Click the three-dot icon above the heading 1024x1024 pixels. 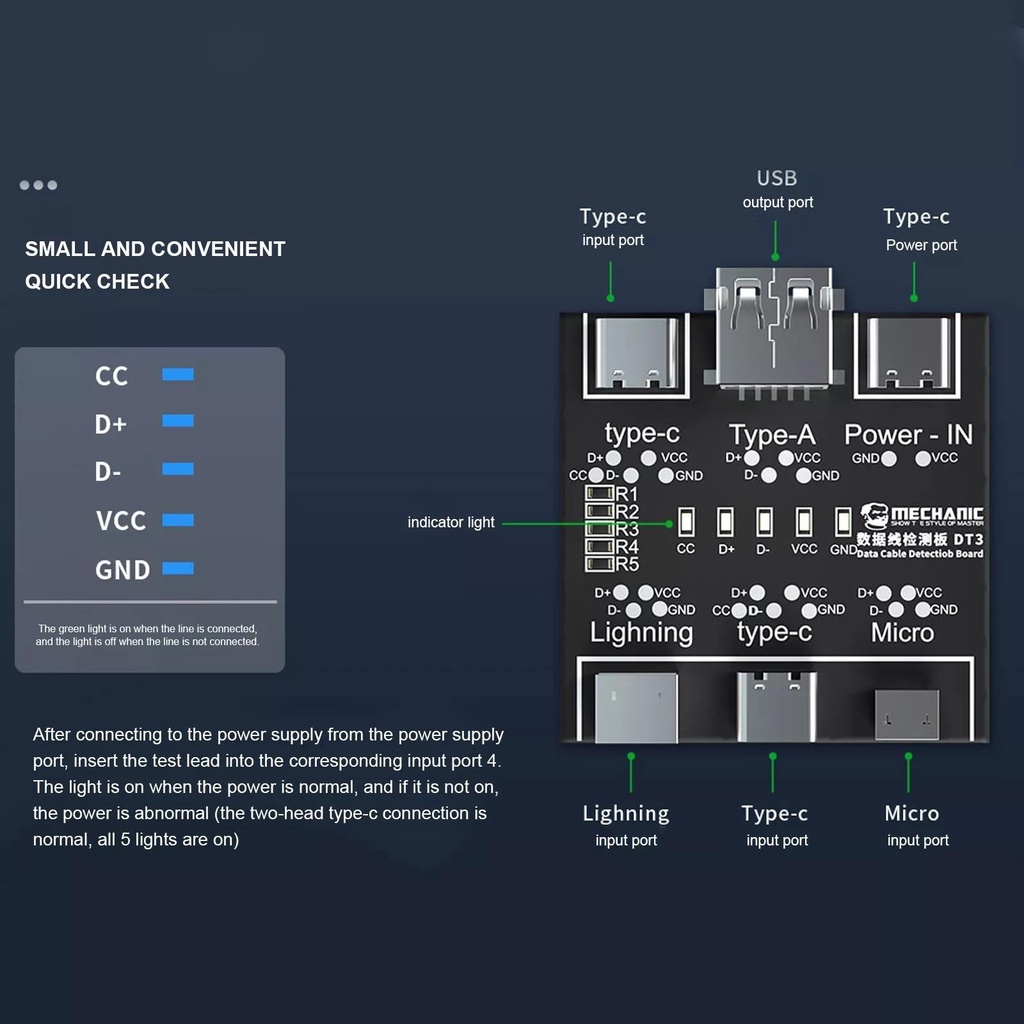tap(39, 185)
